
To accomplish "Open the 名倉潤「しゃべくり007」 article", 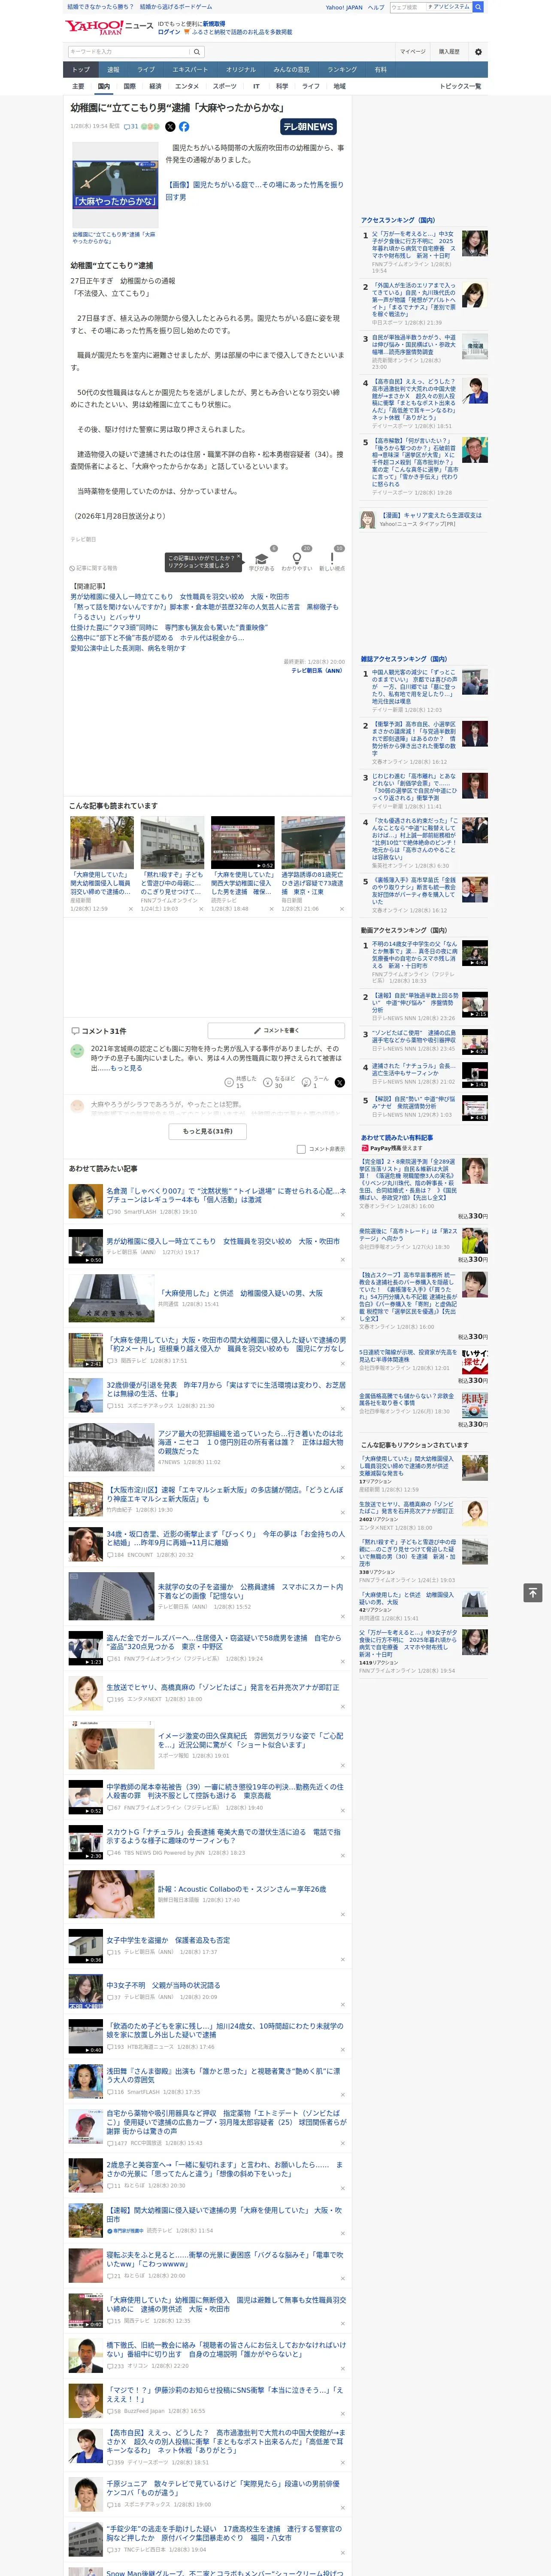I will click(x=226, y=1194).
